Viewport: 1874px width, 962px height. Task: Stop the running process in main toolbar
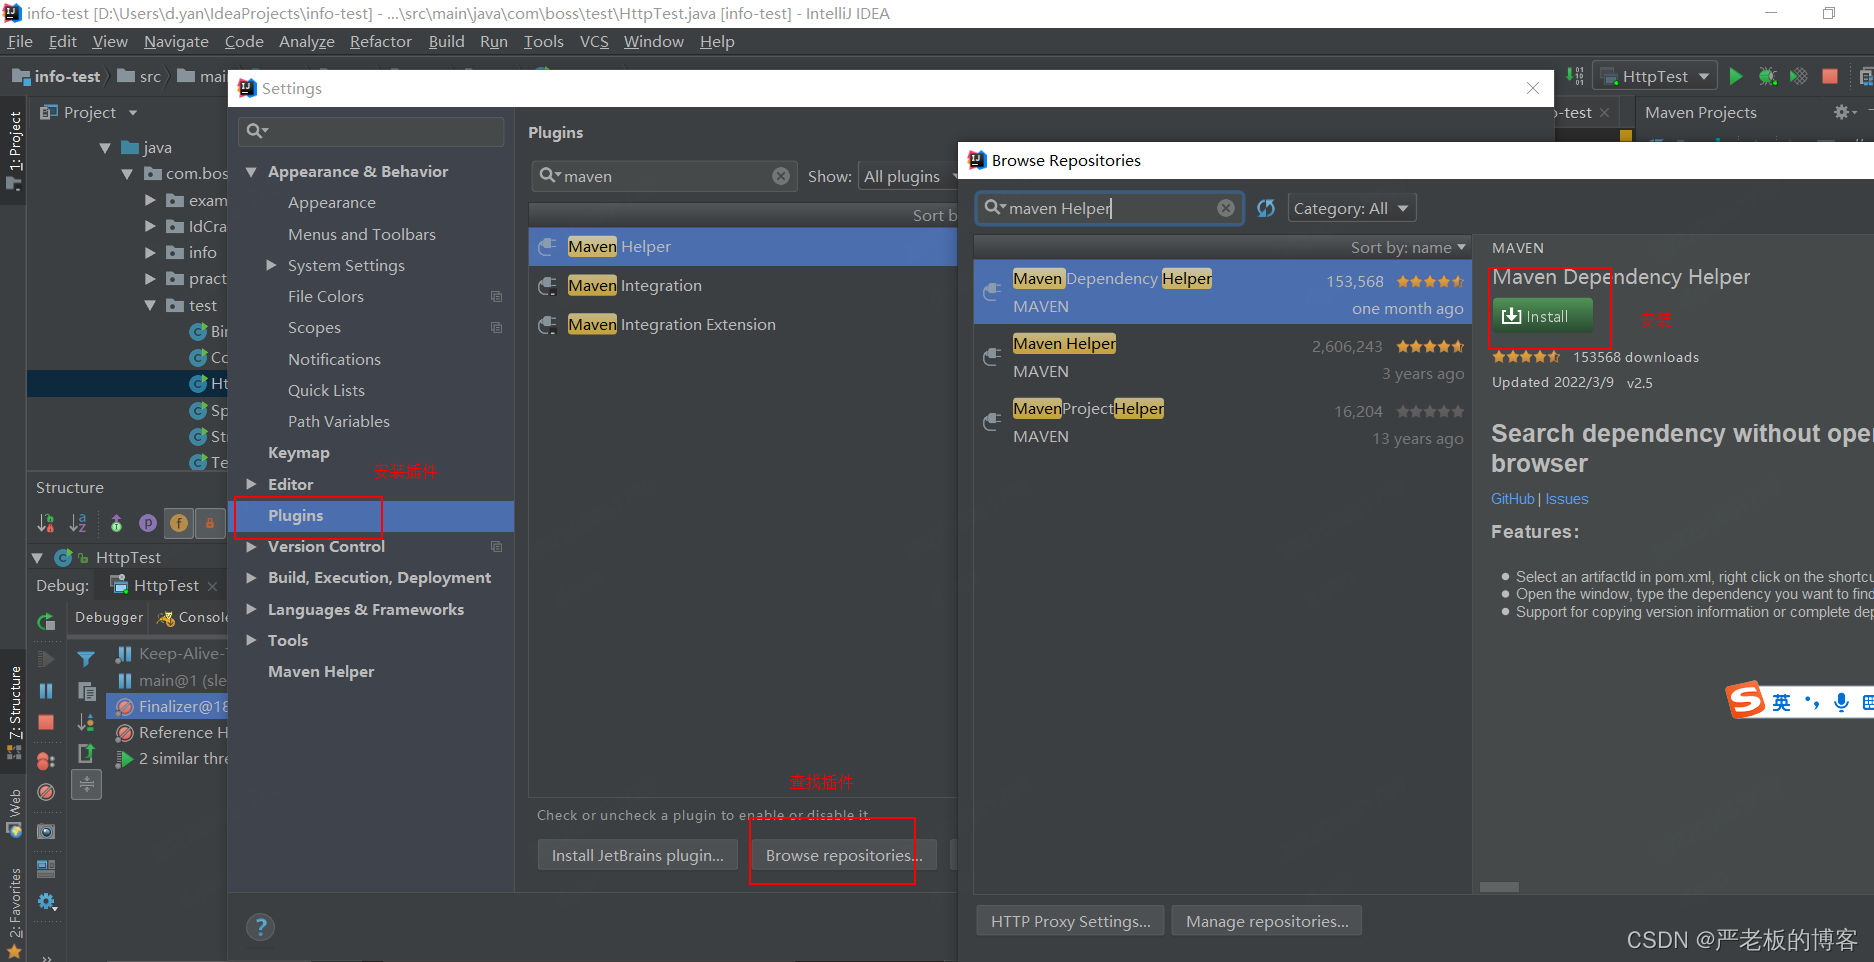tap(1830, 76)
